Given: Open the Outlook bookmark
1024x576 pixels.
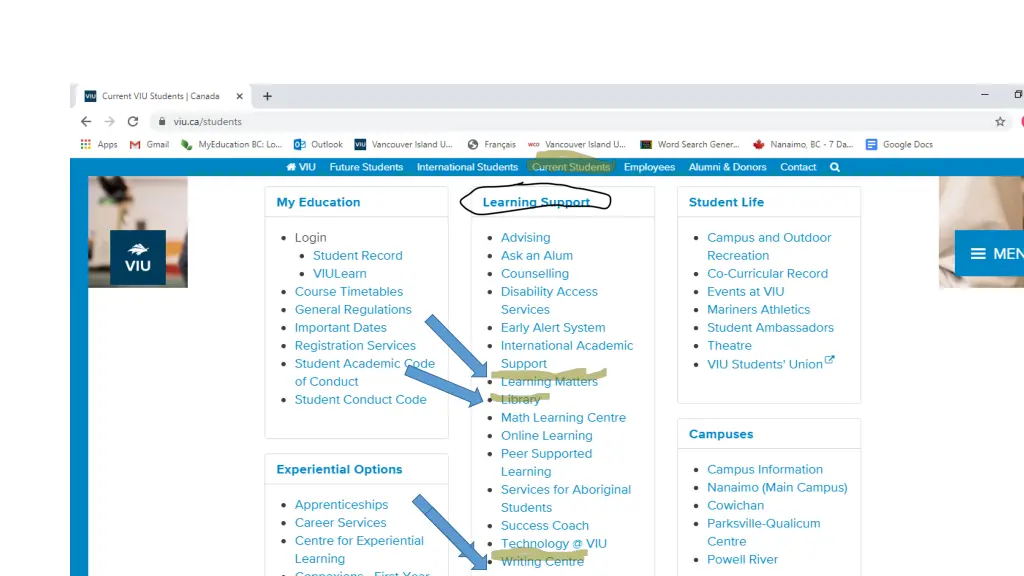Looking at the screenshot, I should tap(318, 144).
